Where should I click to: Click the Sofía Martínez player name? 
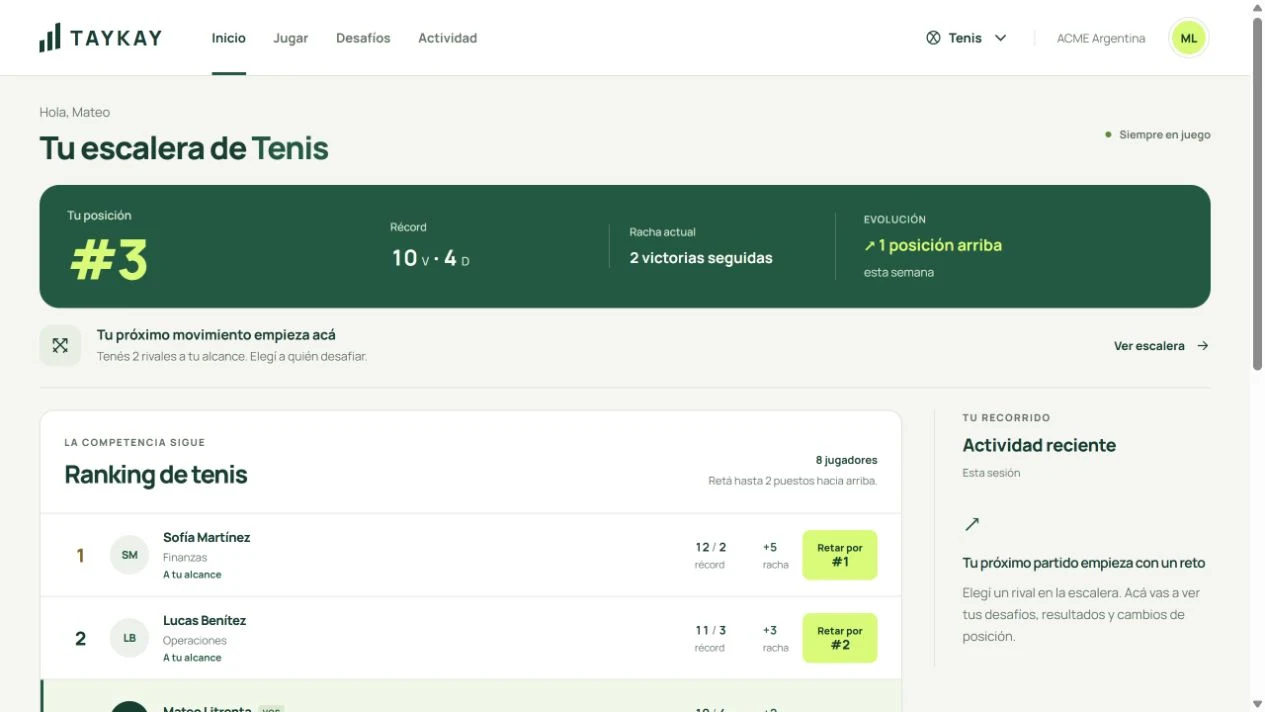tap(207, 537)
